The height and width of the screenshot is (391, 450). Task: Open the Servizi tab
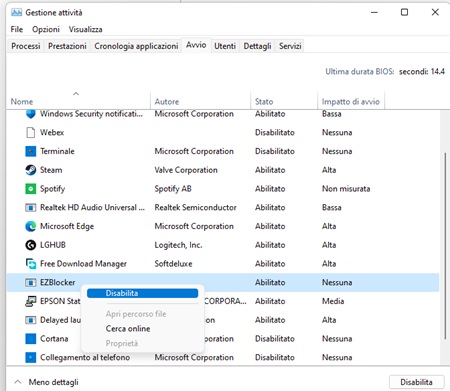click(x=290, y=46)
